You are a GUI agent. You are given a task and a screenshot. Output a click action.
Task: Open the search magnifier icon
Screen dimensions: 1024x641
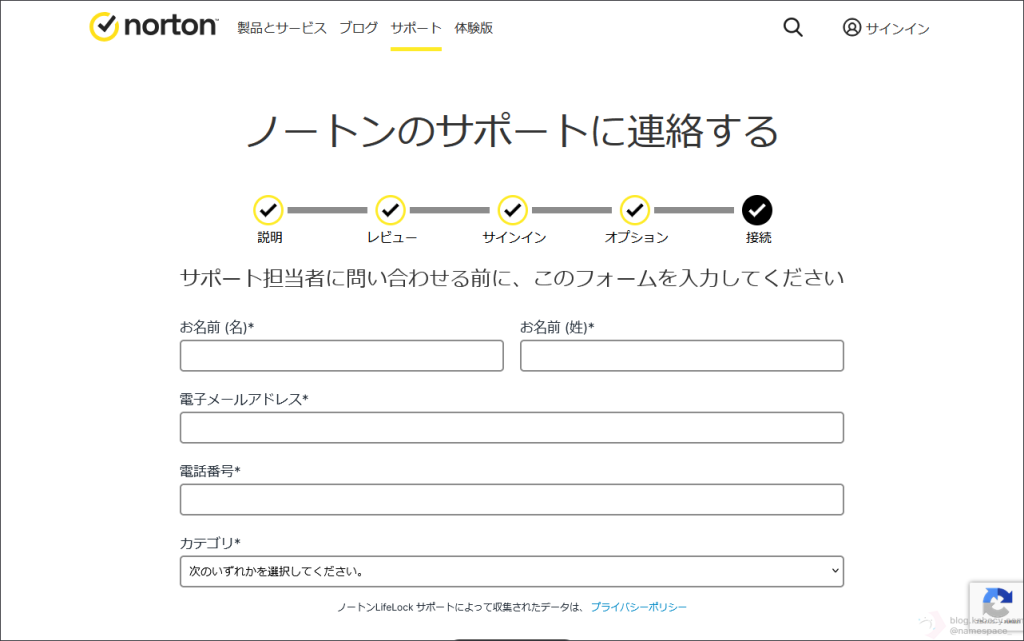(x=793, y=28)
